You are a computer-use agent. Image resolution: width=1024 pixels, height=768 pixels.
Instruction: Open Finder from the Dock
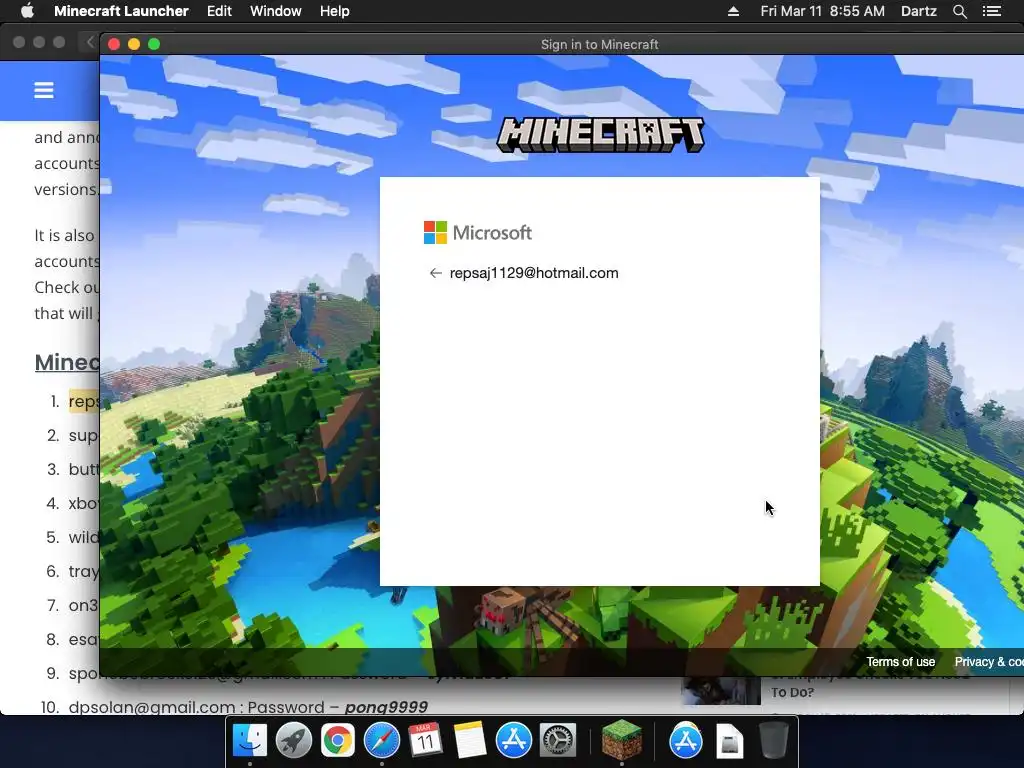coord(249,741)
